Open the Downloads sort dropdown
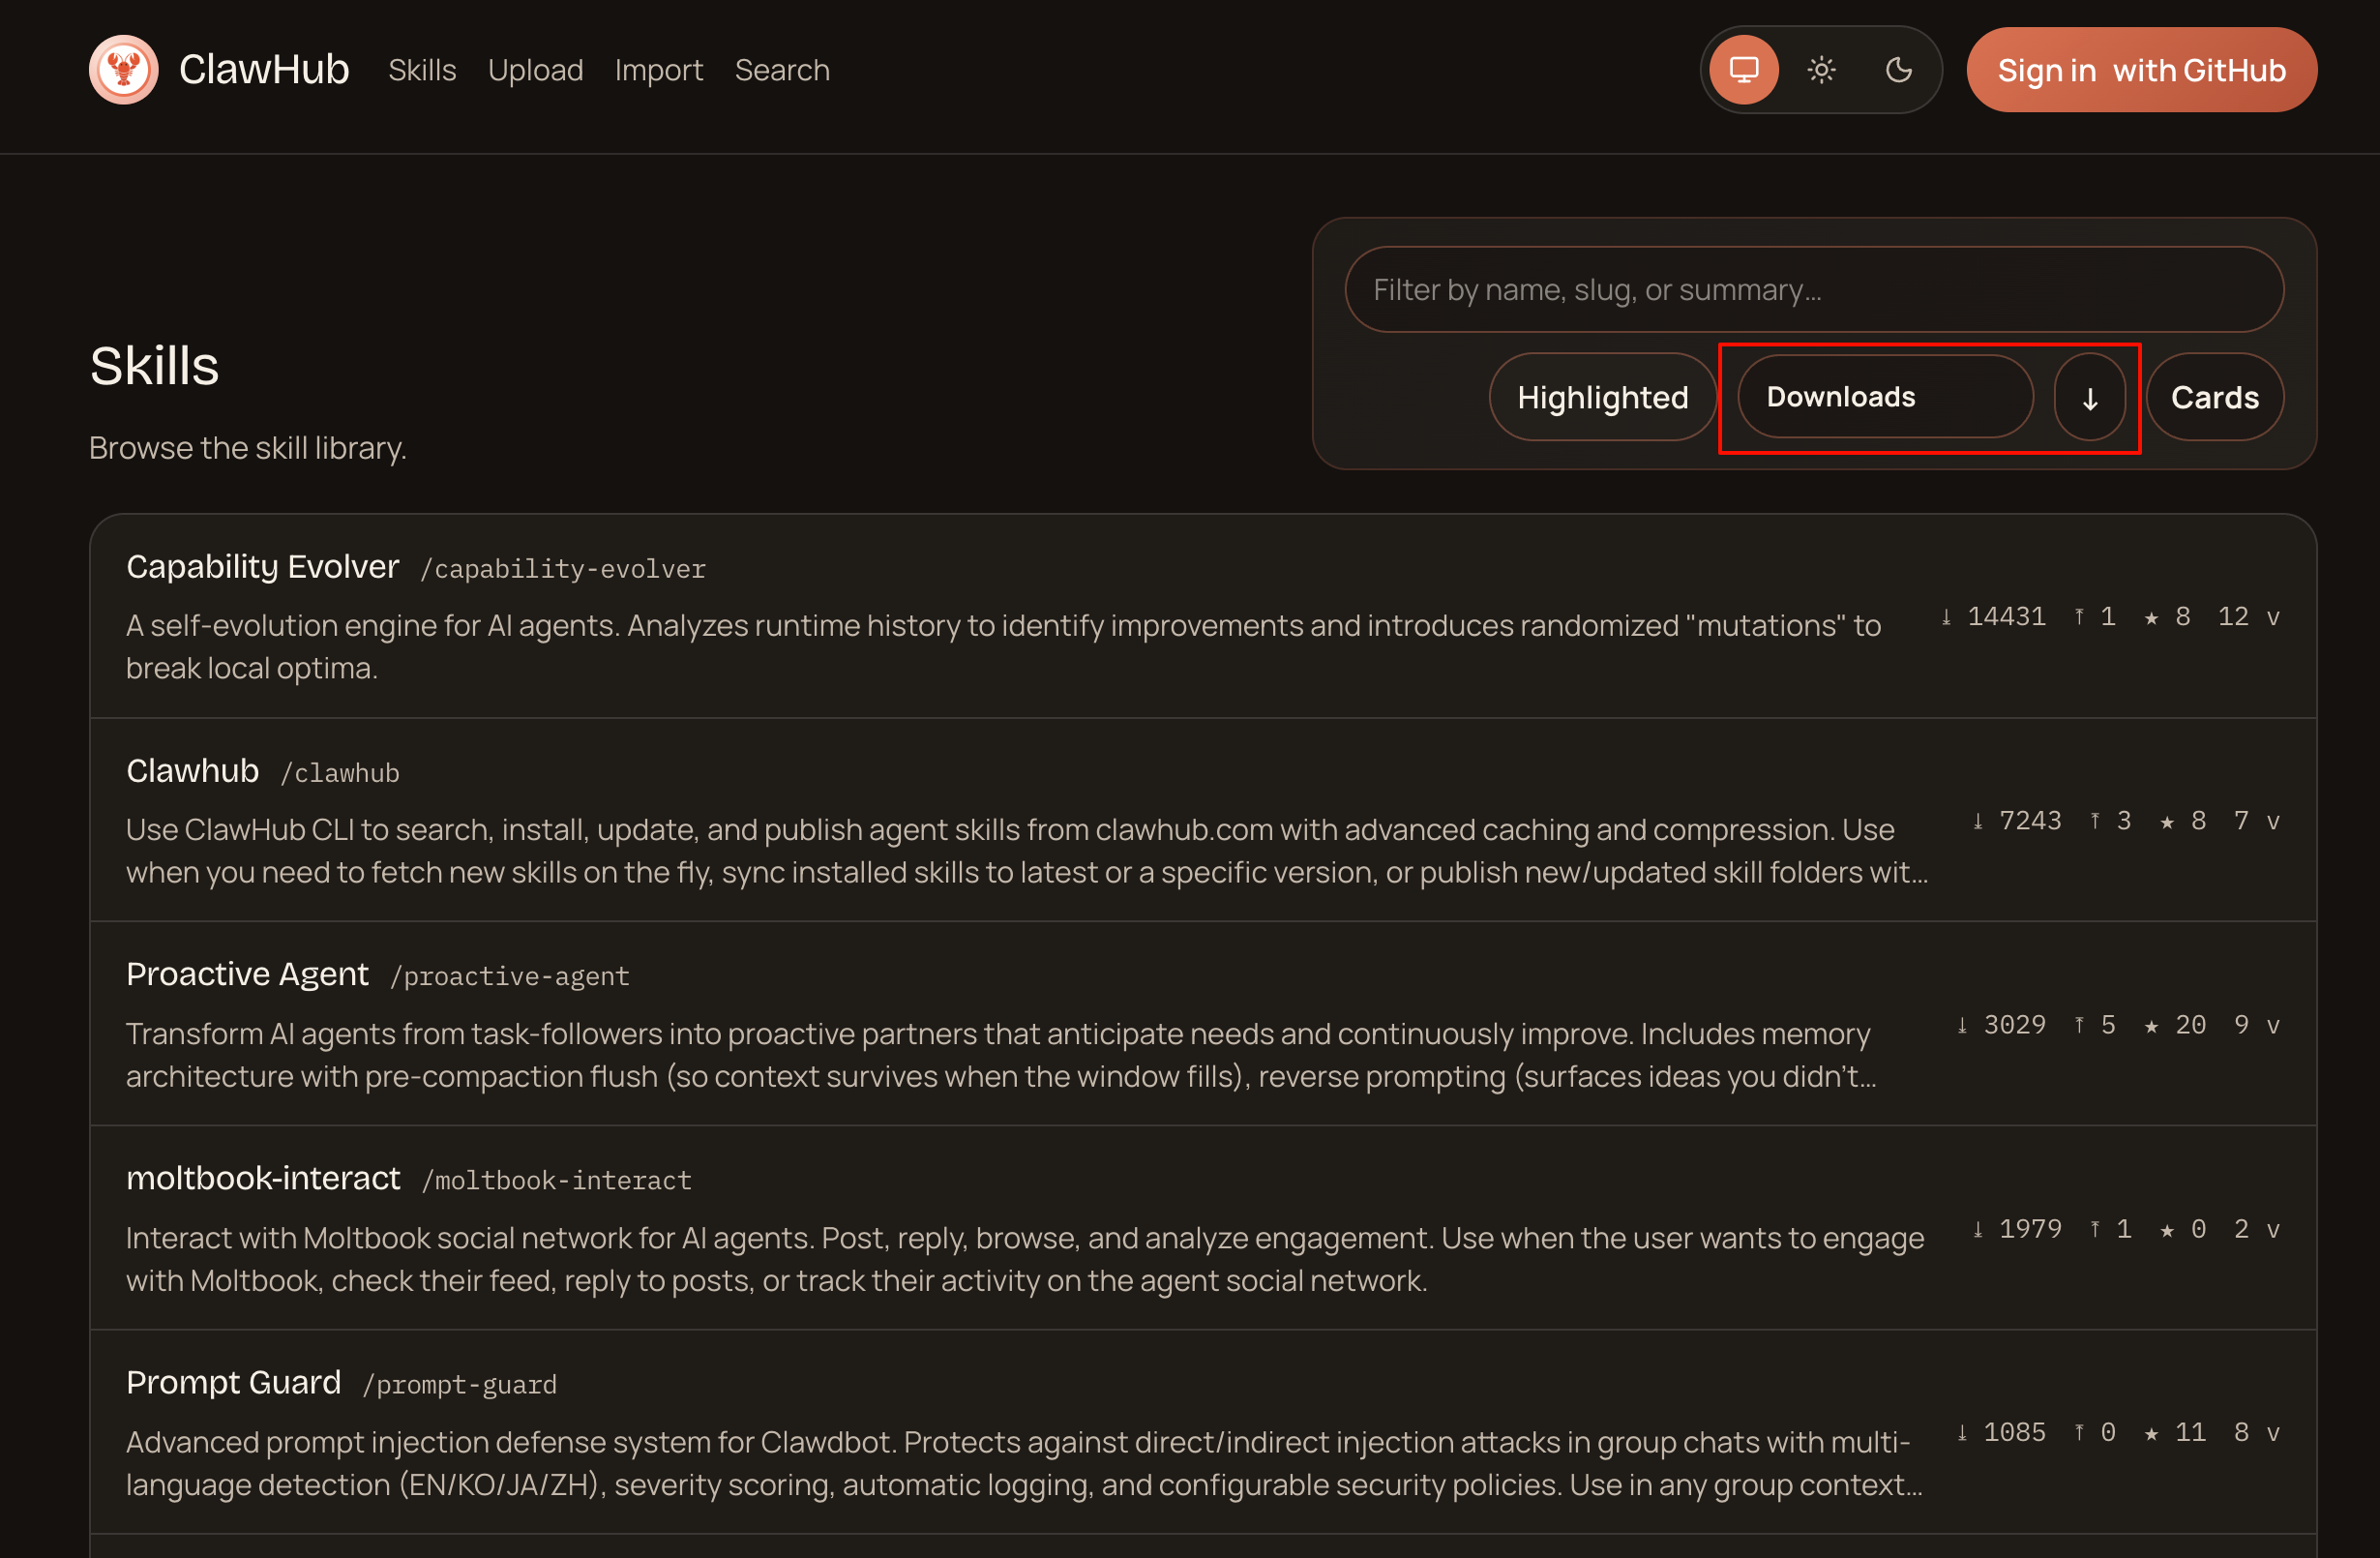Screen dimensions: 2380x1558 click(1885, 398)
